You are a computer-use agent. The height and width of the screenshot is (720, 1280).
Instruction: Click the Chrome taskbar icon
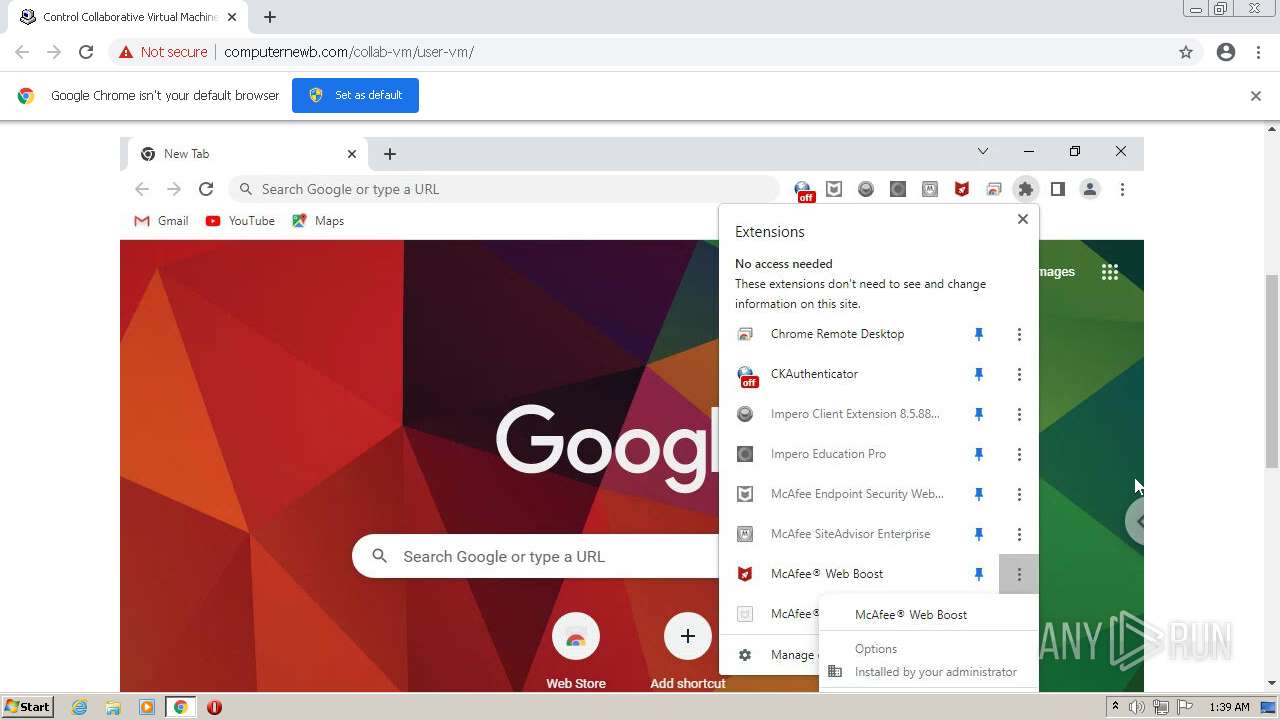click(x=180, y=707)
